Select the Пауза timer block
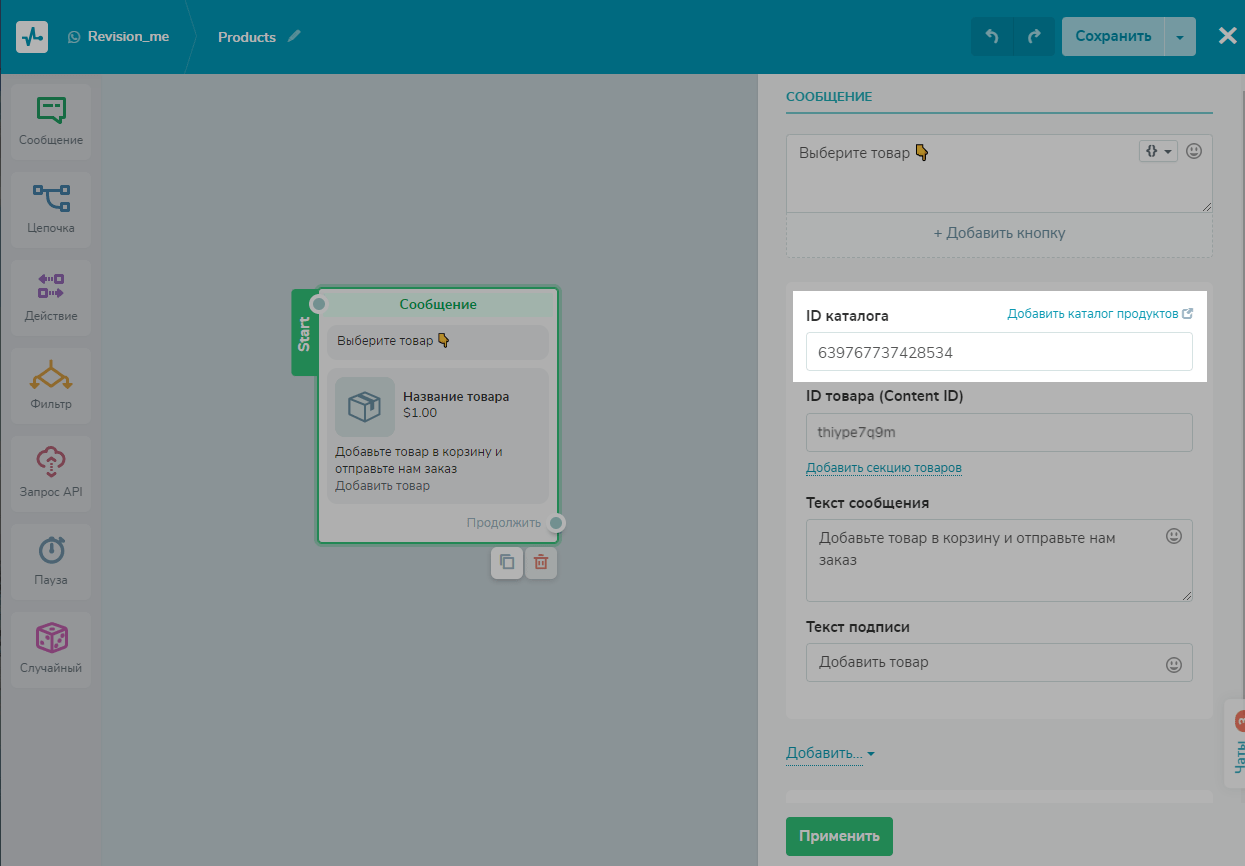Viewport: 1245px width, 866px height. pyautogui.click(x=51, y=561)
